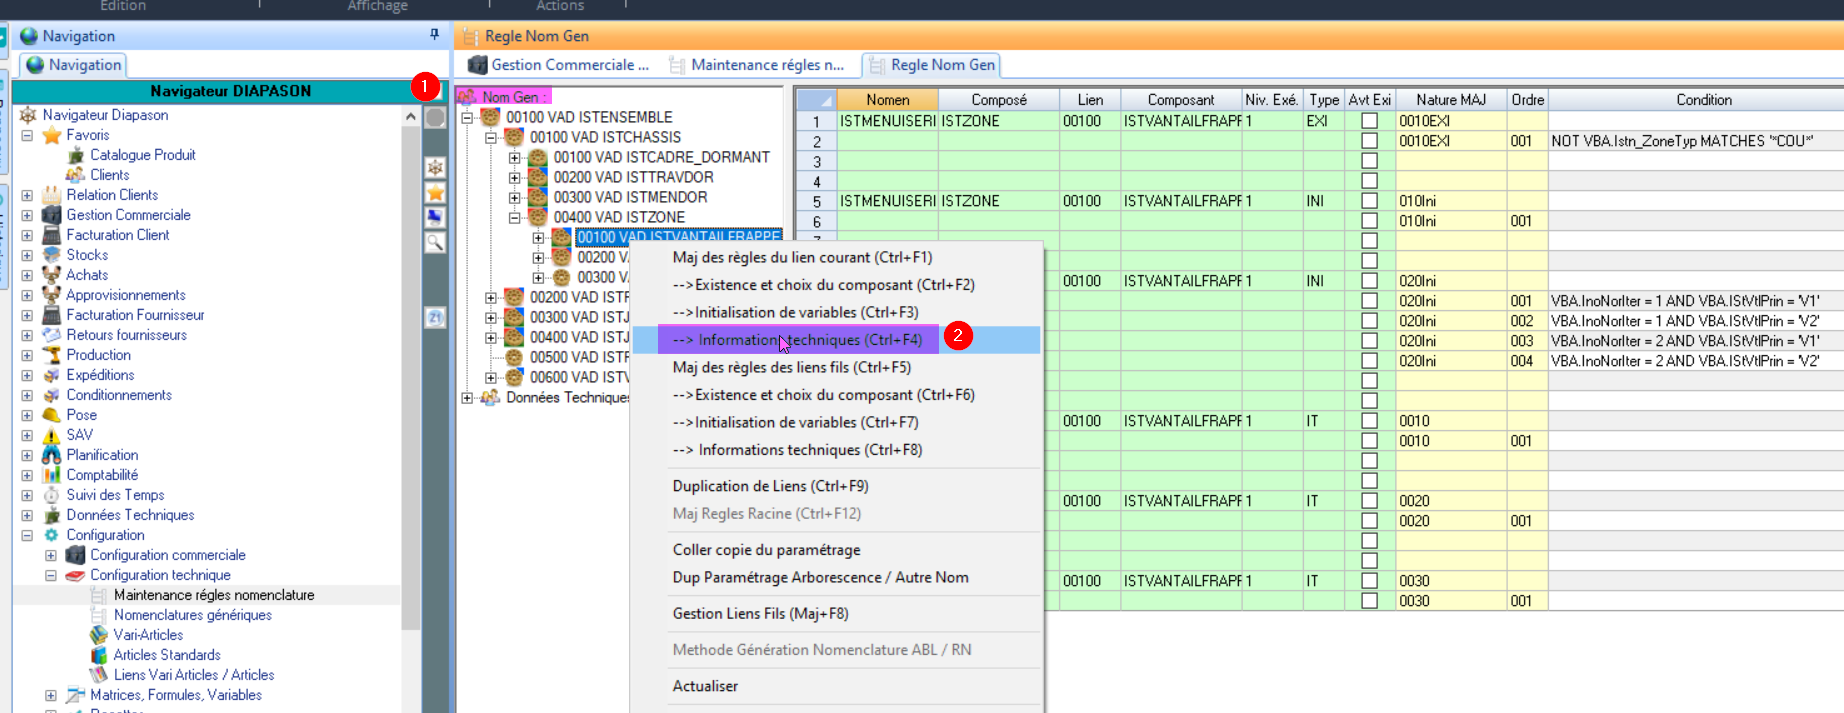The image size is (1844, 713).
Task: Click the SAV warning triangle icon
Action: [x=52, y=435]
